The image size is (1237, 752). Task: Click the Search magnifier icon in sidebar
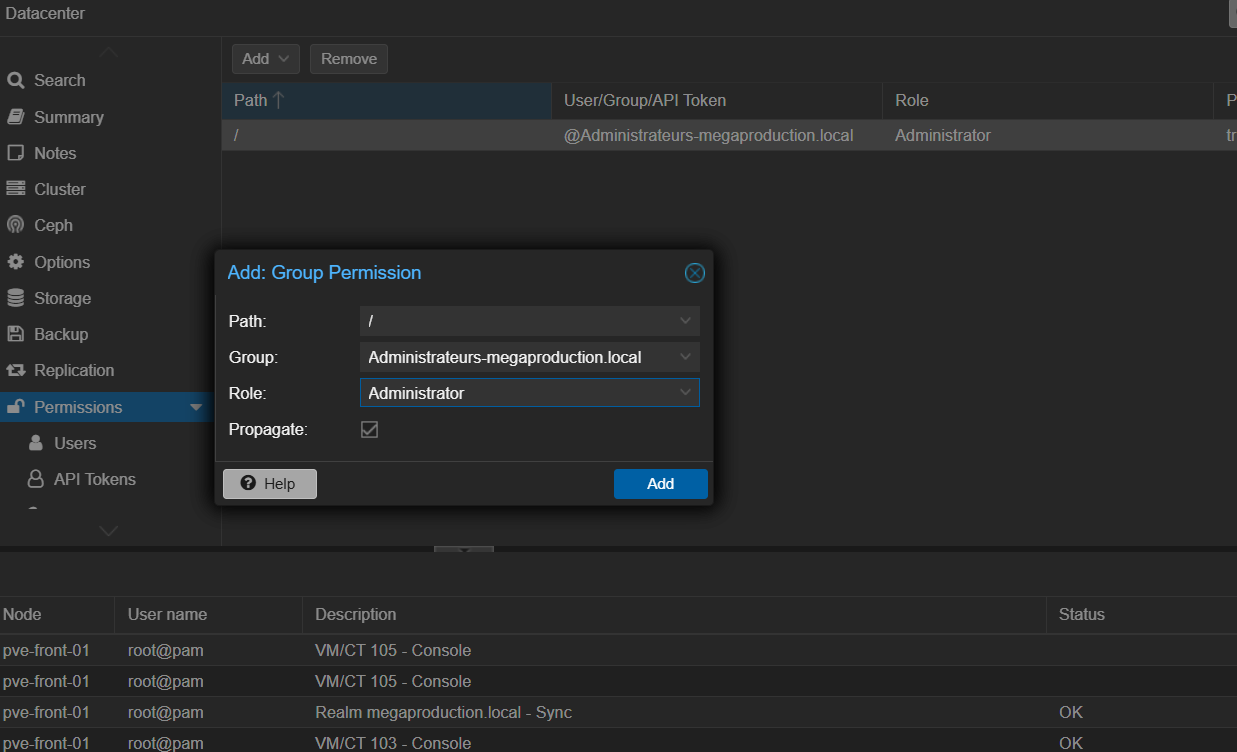click(x=15, y=81)
